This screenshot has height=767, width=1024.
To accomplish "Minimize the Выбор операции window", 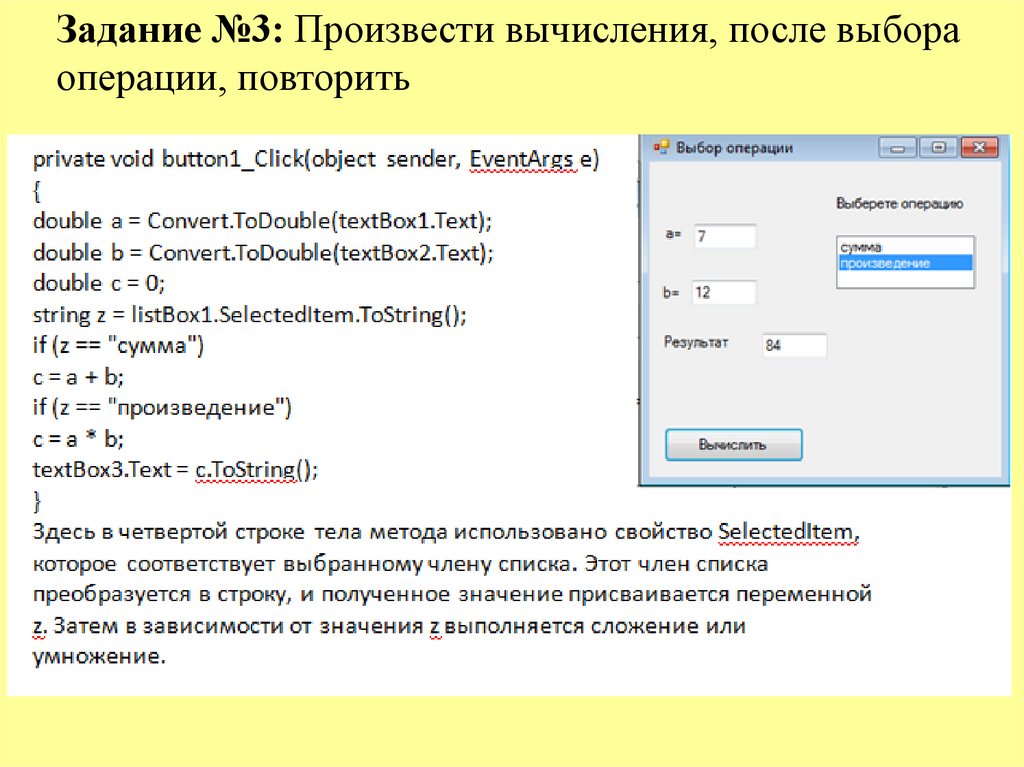I will coord(897,148).
